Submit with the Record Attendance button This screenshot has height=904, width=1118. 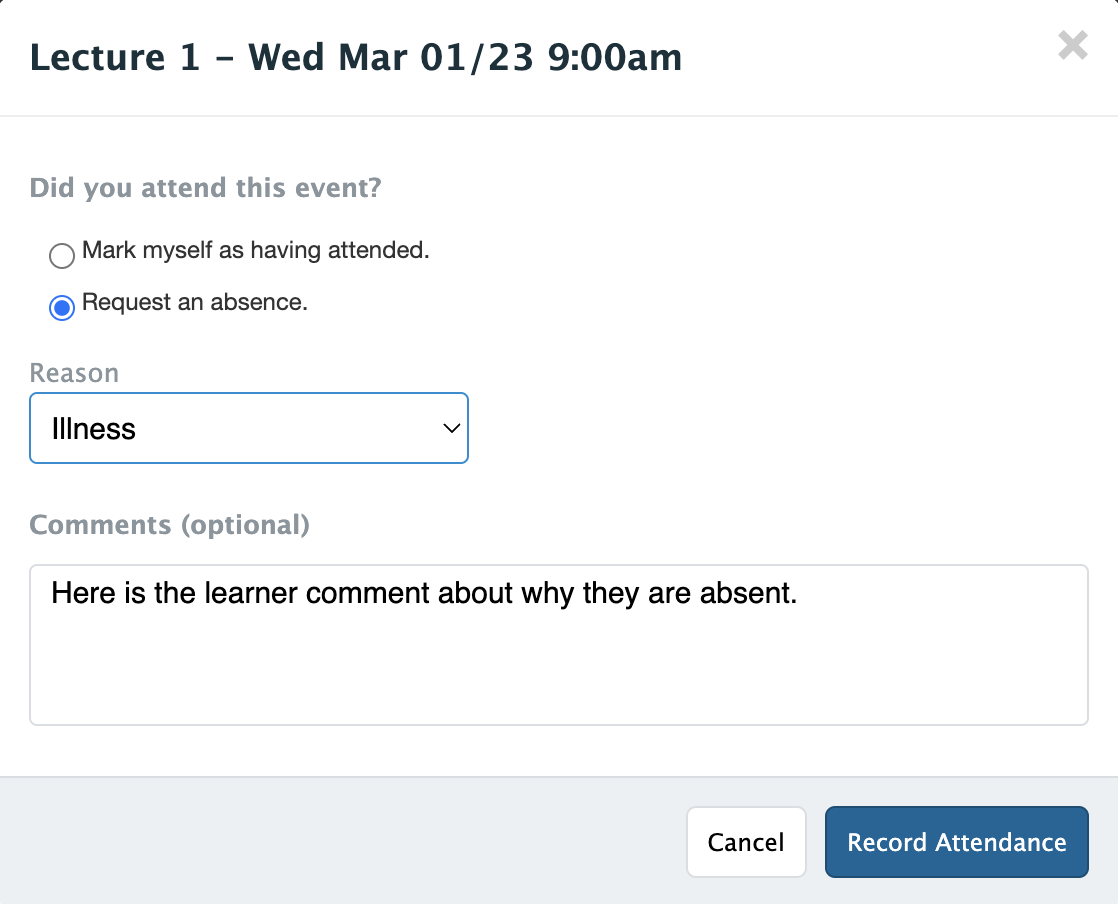pyautogui.click(x=956, y=842)
